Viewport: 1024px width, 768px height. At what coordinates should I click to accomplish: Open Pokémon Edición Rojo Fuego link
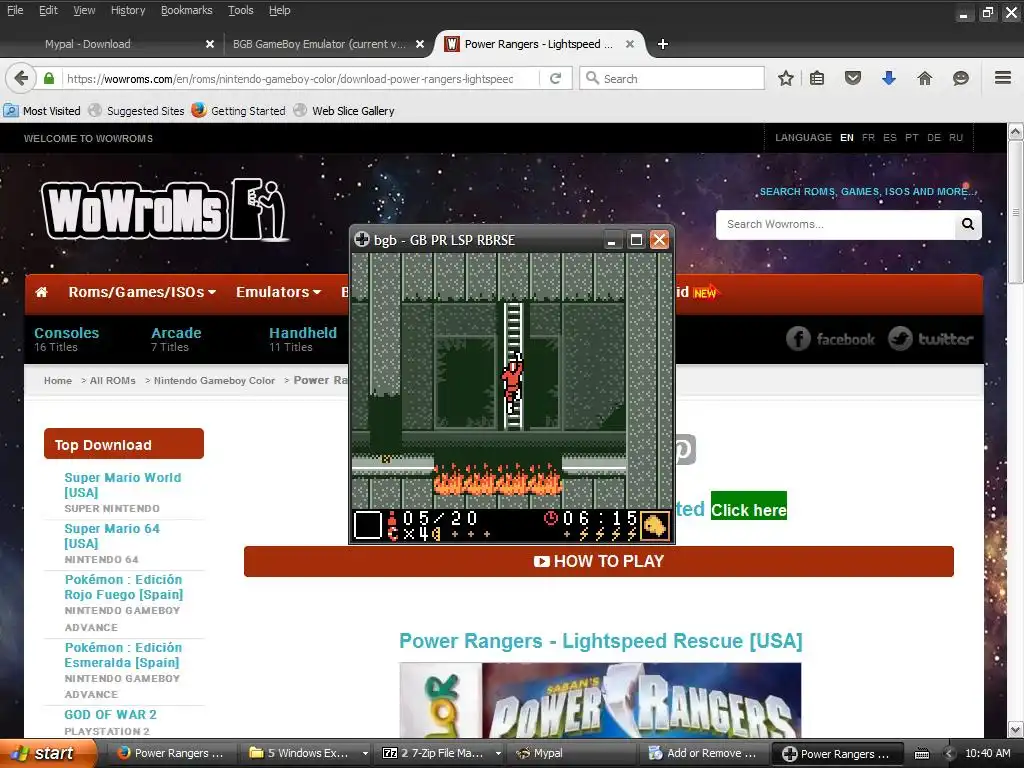coord(123,587)
